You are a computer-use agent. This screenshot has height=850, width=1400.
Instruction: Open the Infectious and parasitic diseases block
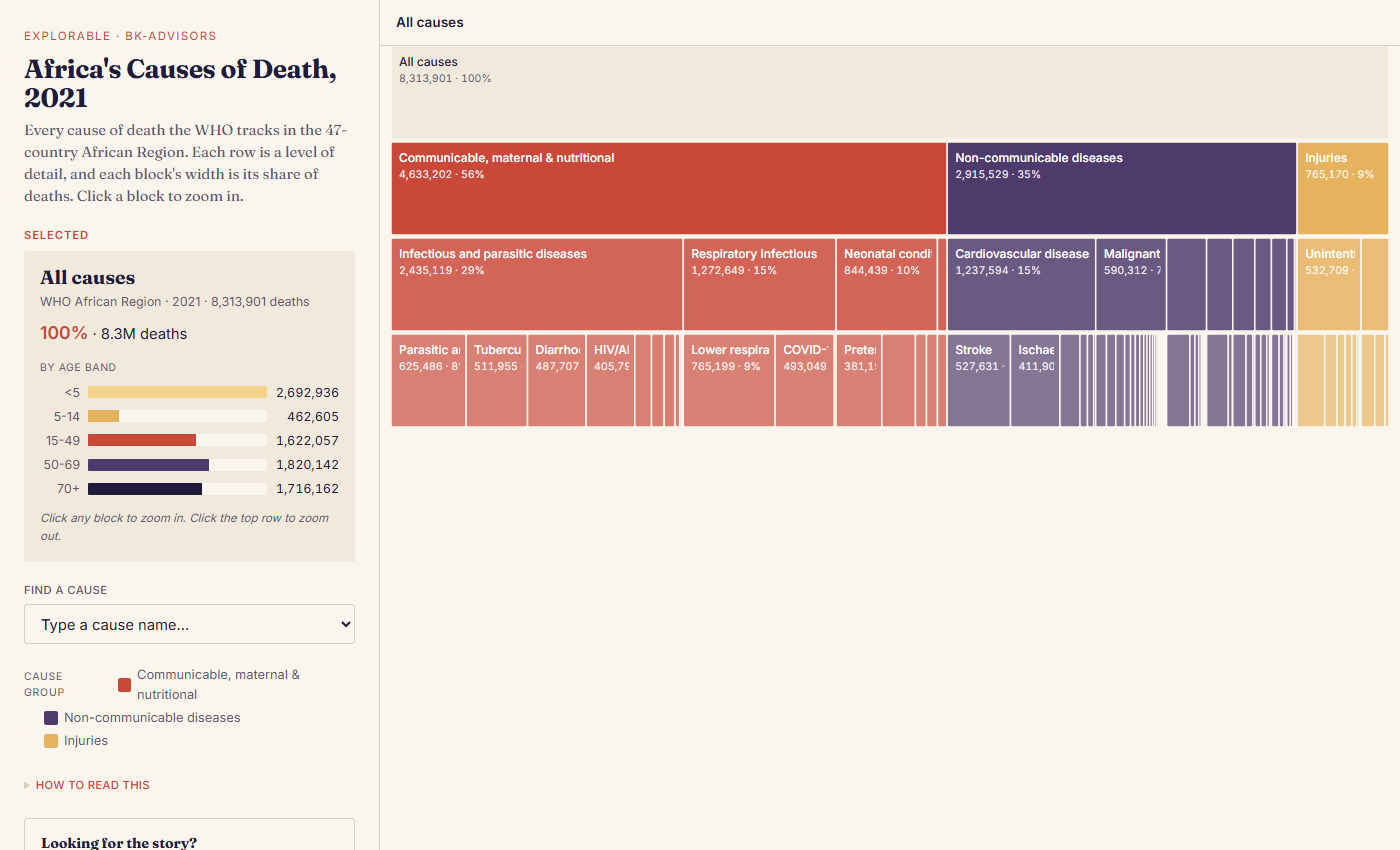pos(537,284)
